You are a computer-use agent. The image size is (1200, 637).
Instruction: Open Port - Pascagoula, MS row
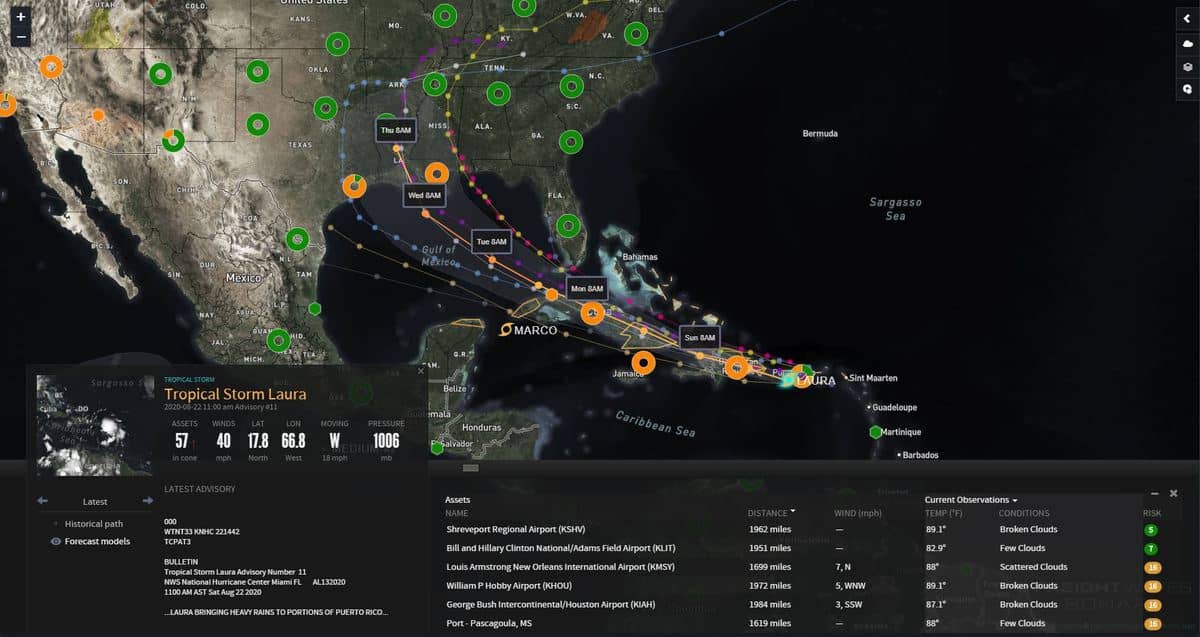coord(805,623)
